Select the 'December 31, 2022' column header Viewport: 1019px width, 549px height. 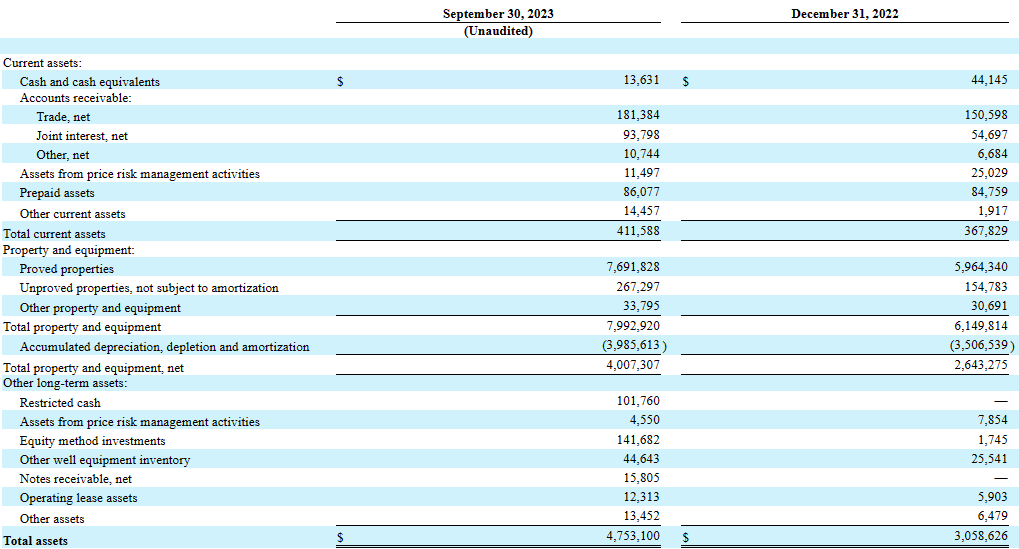(845, 14)
